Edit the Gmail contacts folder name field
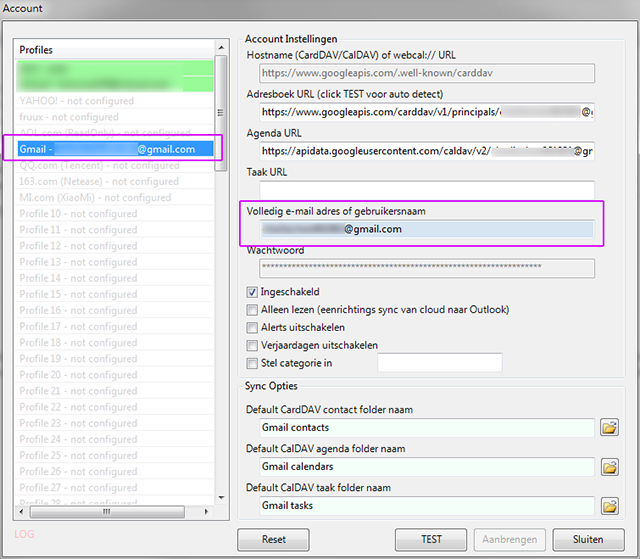The image size is (640, 559). 427,428
